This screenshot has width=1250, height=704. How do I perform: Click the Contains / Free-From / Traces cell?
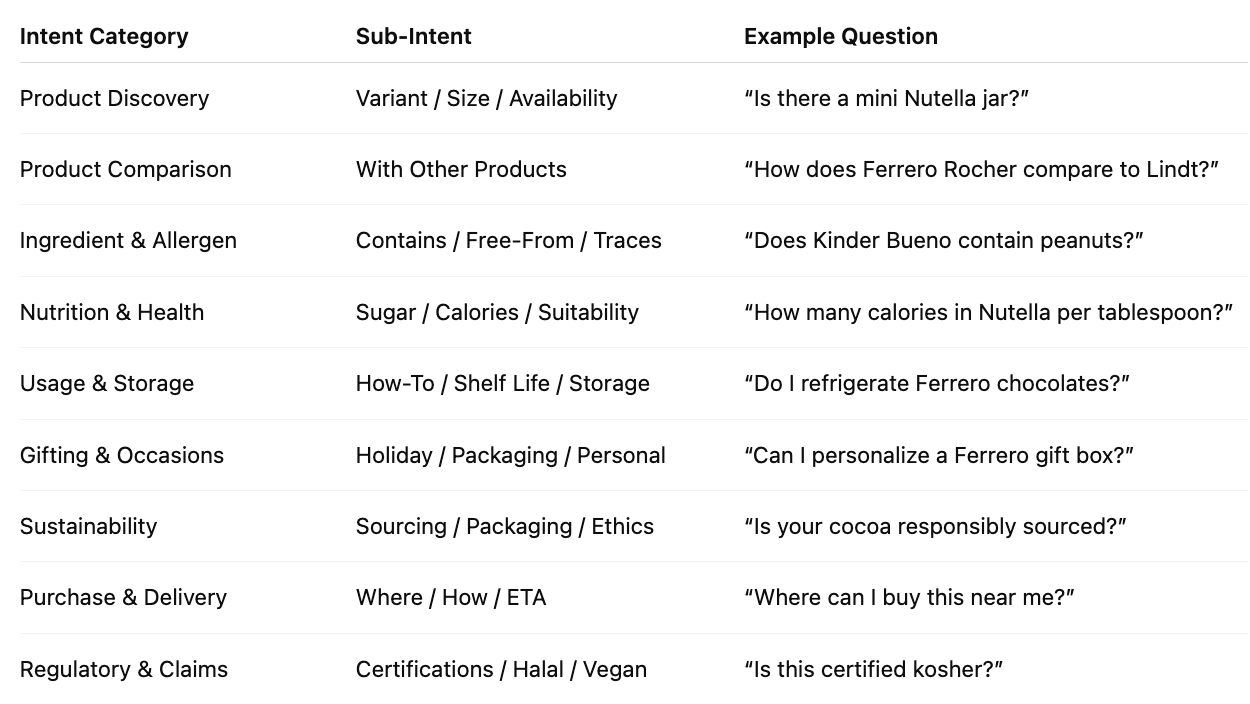coord(509,241)
